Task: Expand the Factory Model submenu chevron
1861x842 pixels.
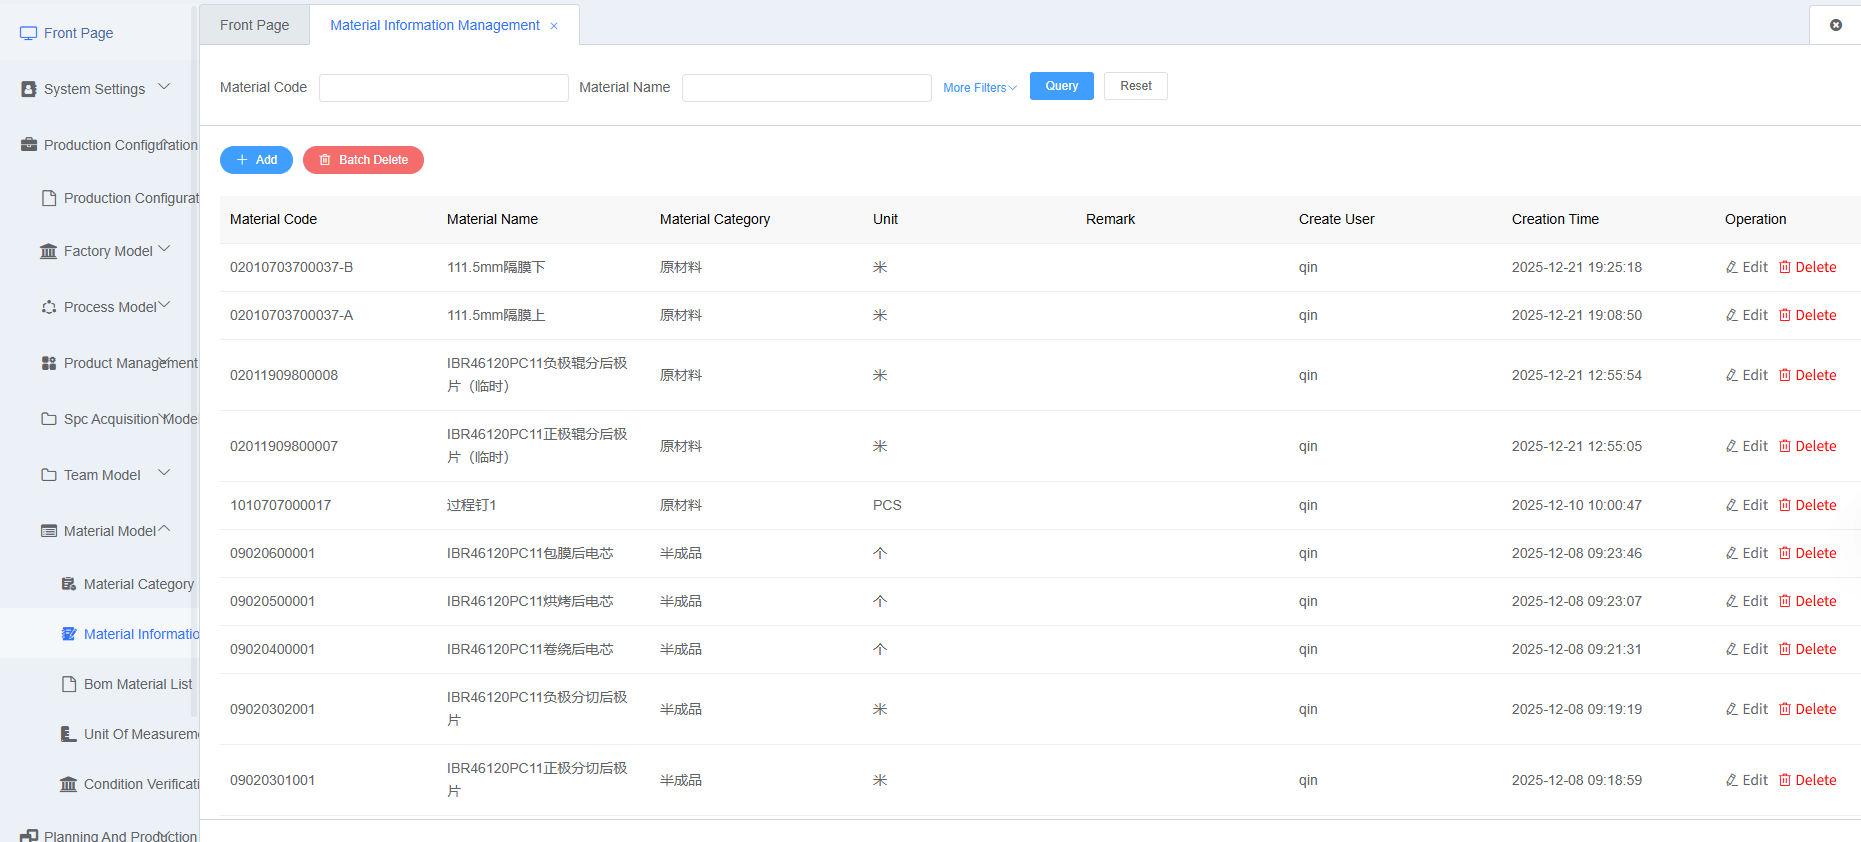Action: coord(164,249)
